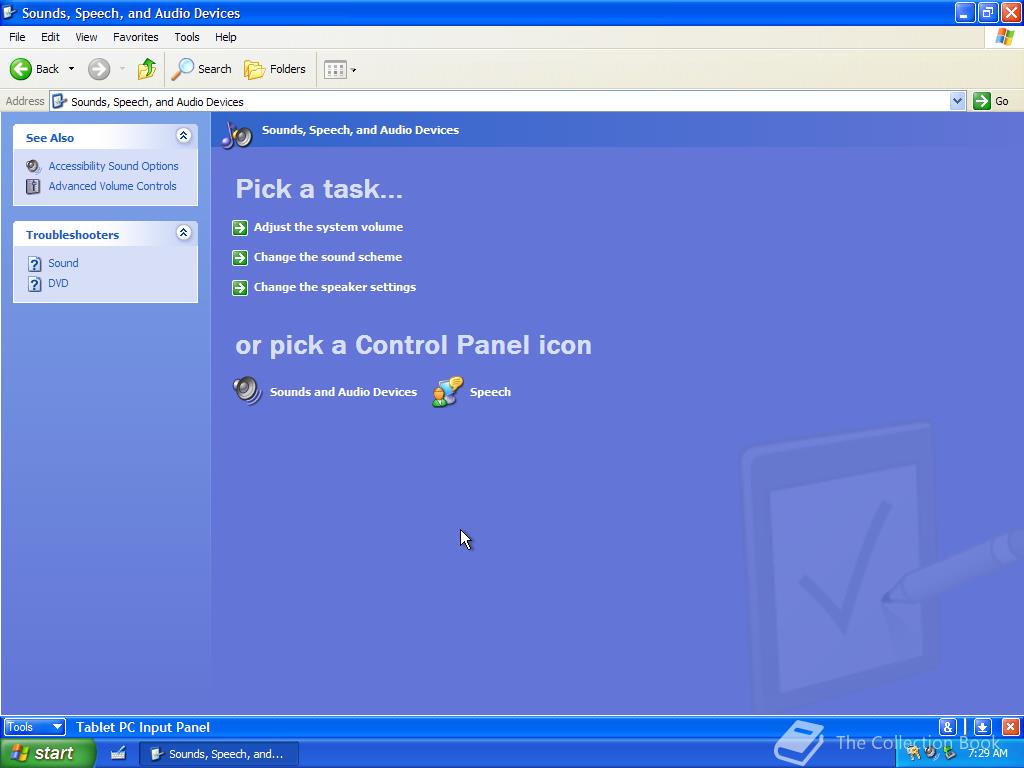Click the grayed Forward arrow button
Image resolution: width=1024 pixels, height=768 pixels.
pos(99,69)
